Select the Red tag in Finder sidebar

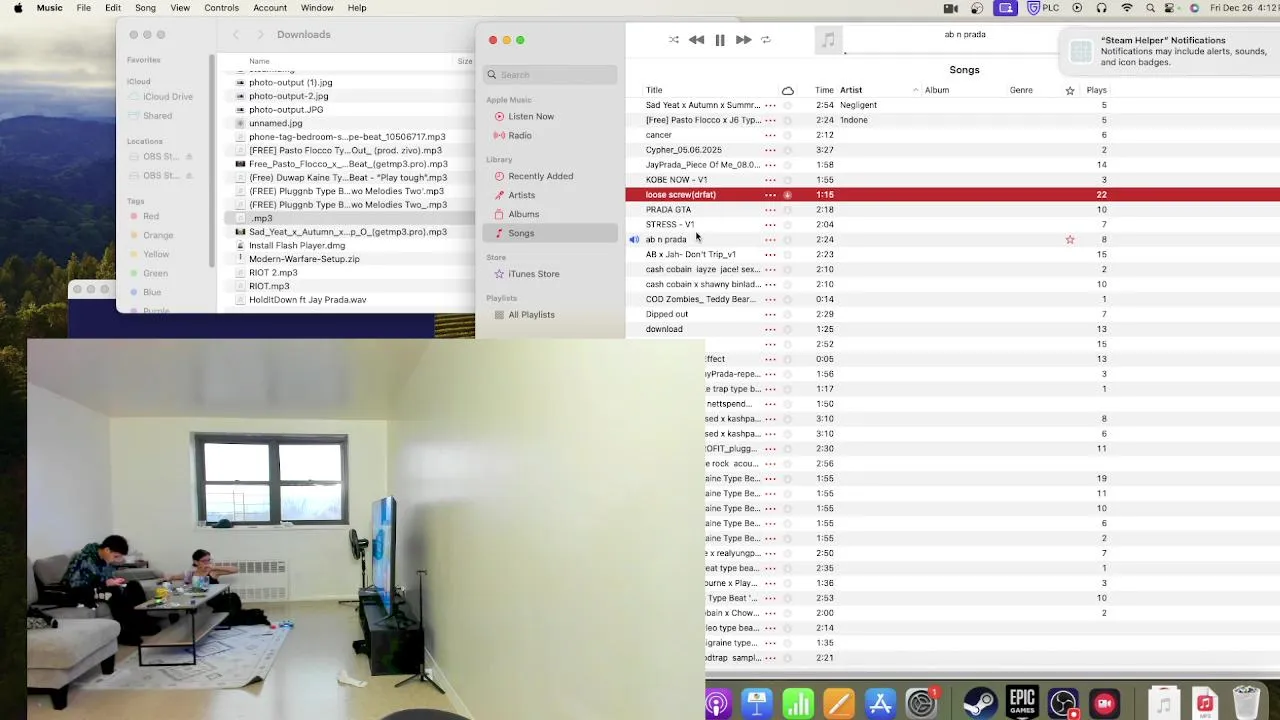tap(143, 216)
